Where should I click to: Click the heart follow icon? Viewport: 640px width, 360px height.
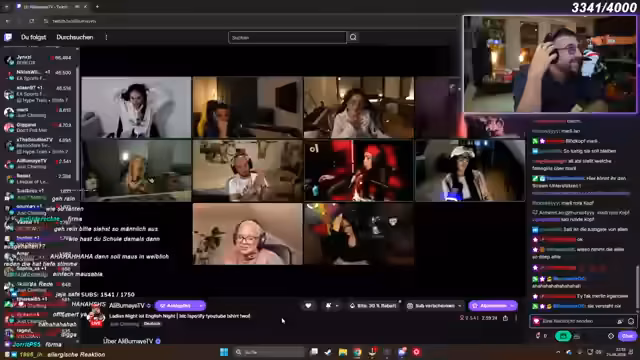click(308, 306)
